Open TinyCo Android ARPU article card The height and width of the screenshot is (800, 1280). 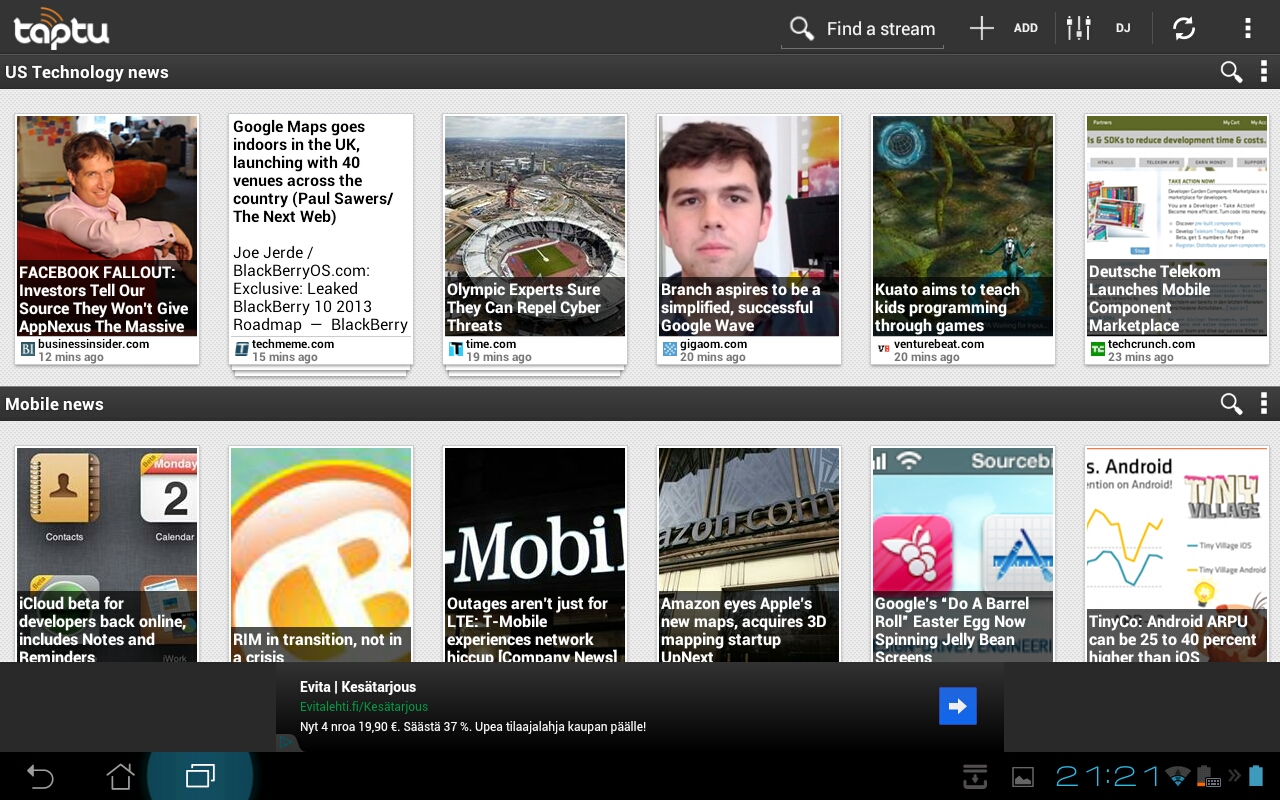[x=1177, y=555]
